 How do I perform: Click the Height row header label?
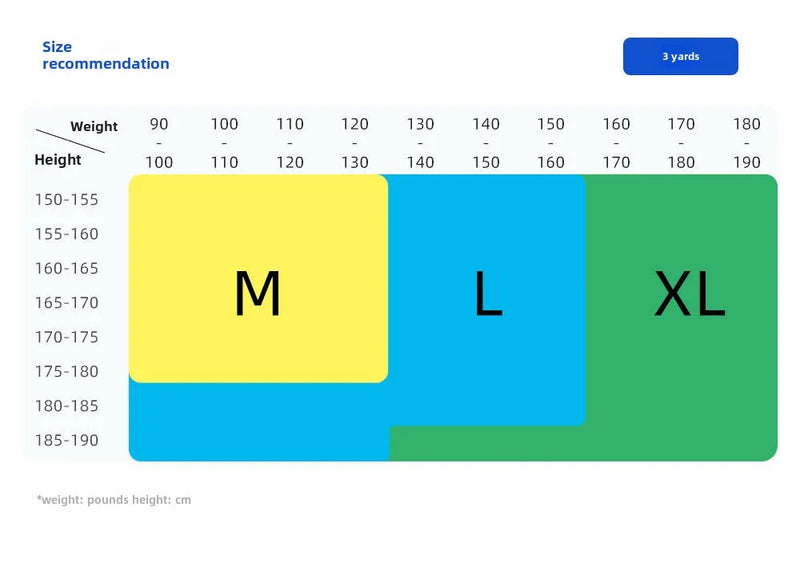coord(58,160)
